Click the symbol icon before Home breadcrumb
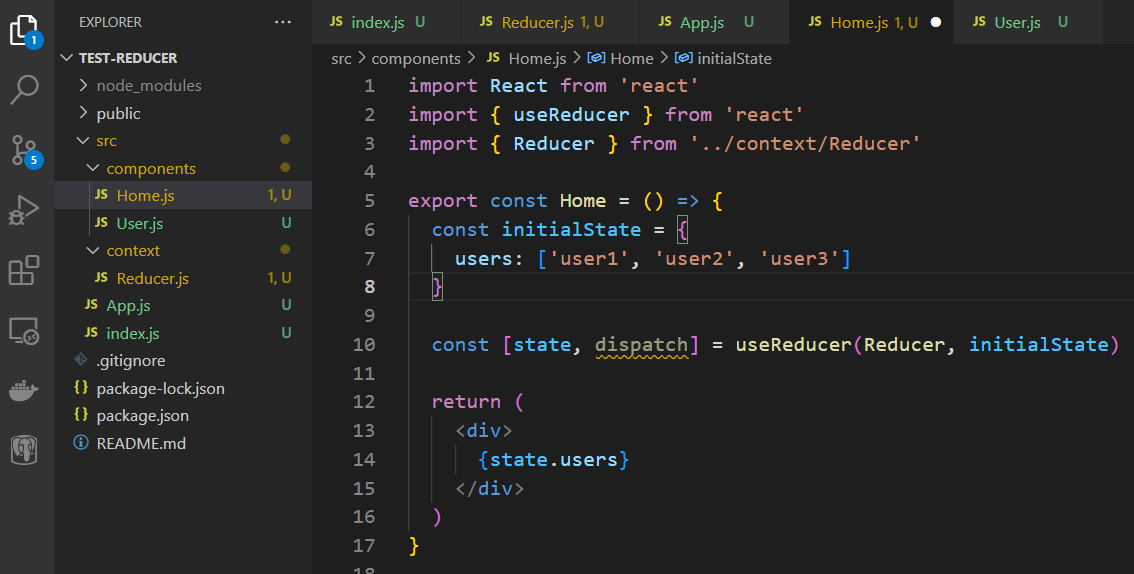Image resolution: width=1134 pixels, height=574 pixels. pos(596,59)
